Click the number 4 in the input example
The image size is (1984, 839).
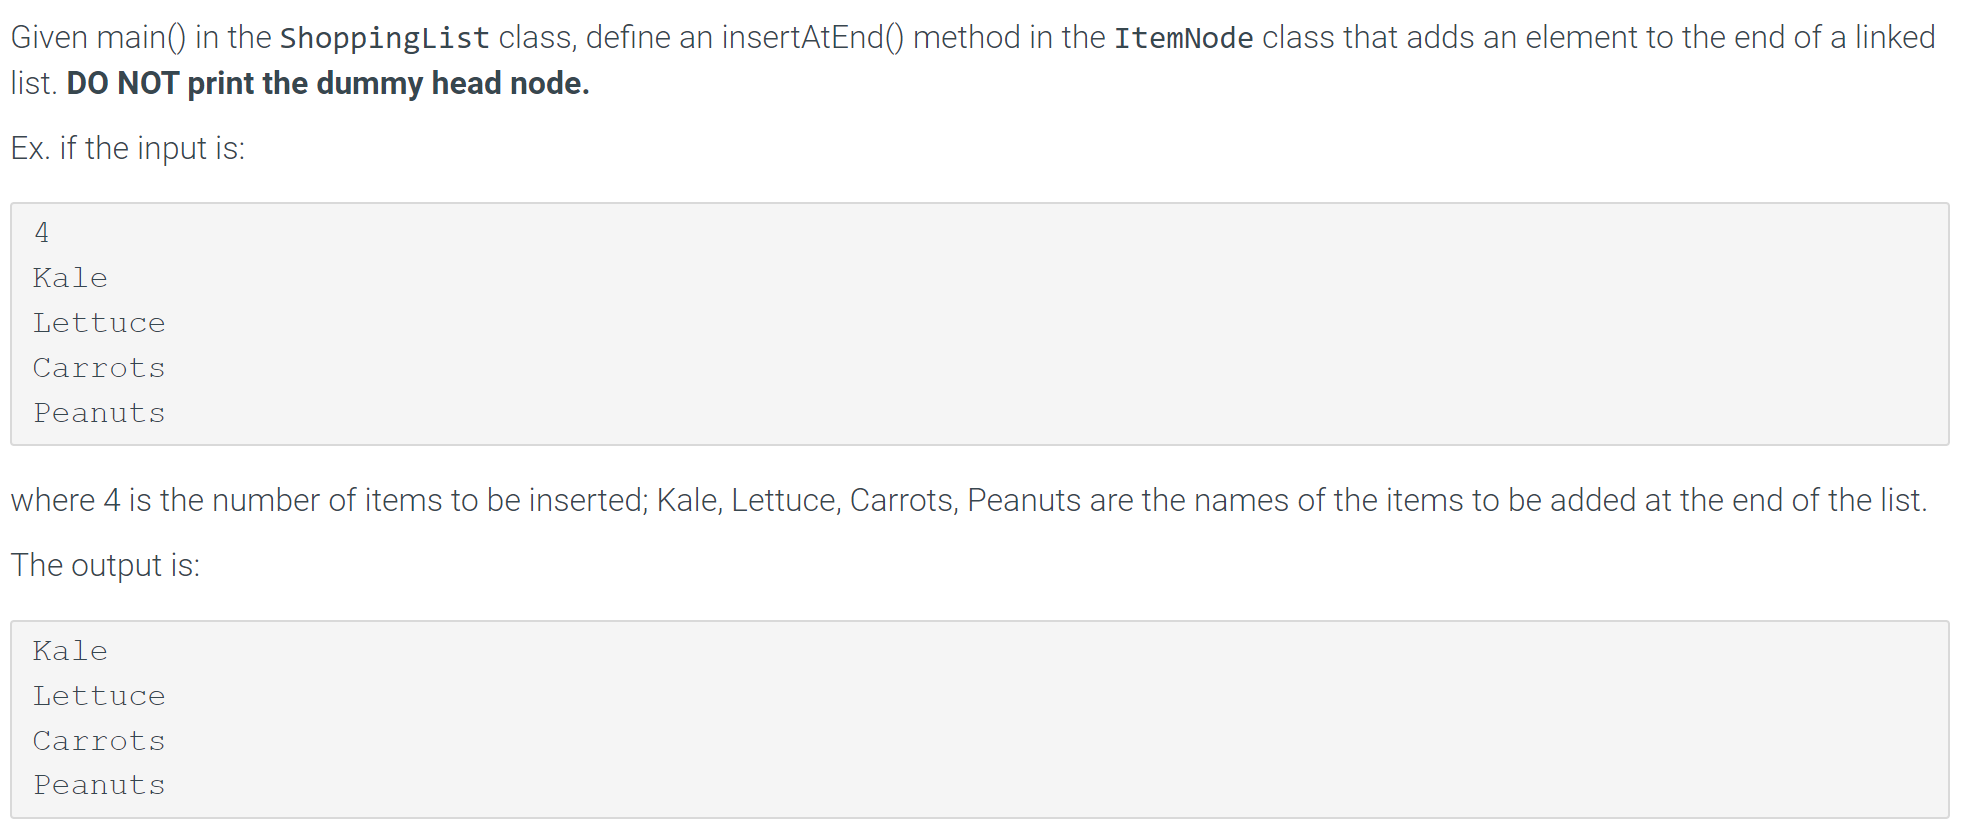[x=41, y=233]
